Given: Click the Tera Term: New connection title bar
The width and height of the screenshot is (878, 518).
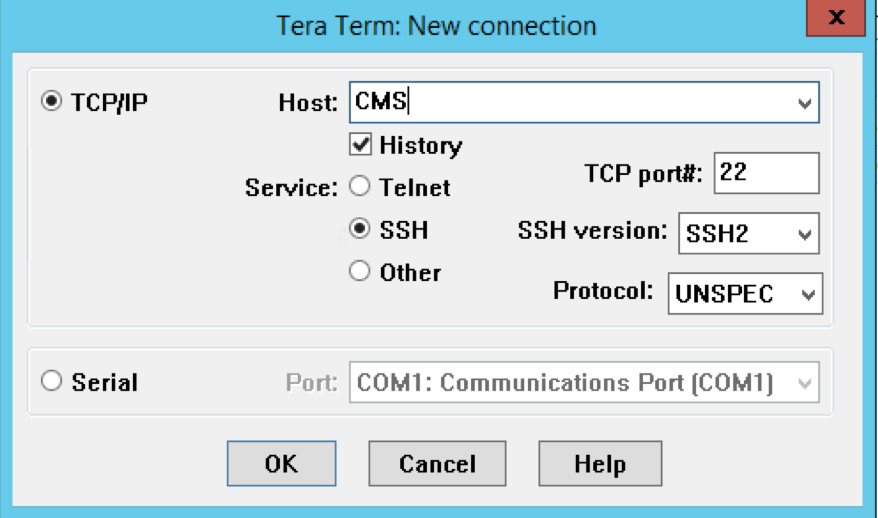Looking at the screenshot, I should (436, 26).
